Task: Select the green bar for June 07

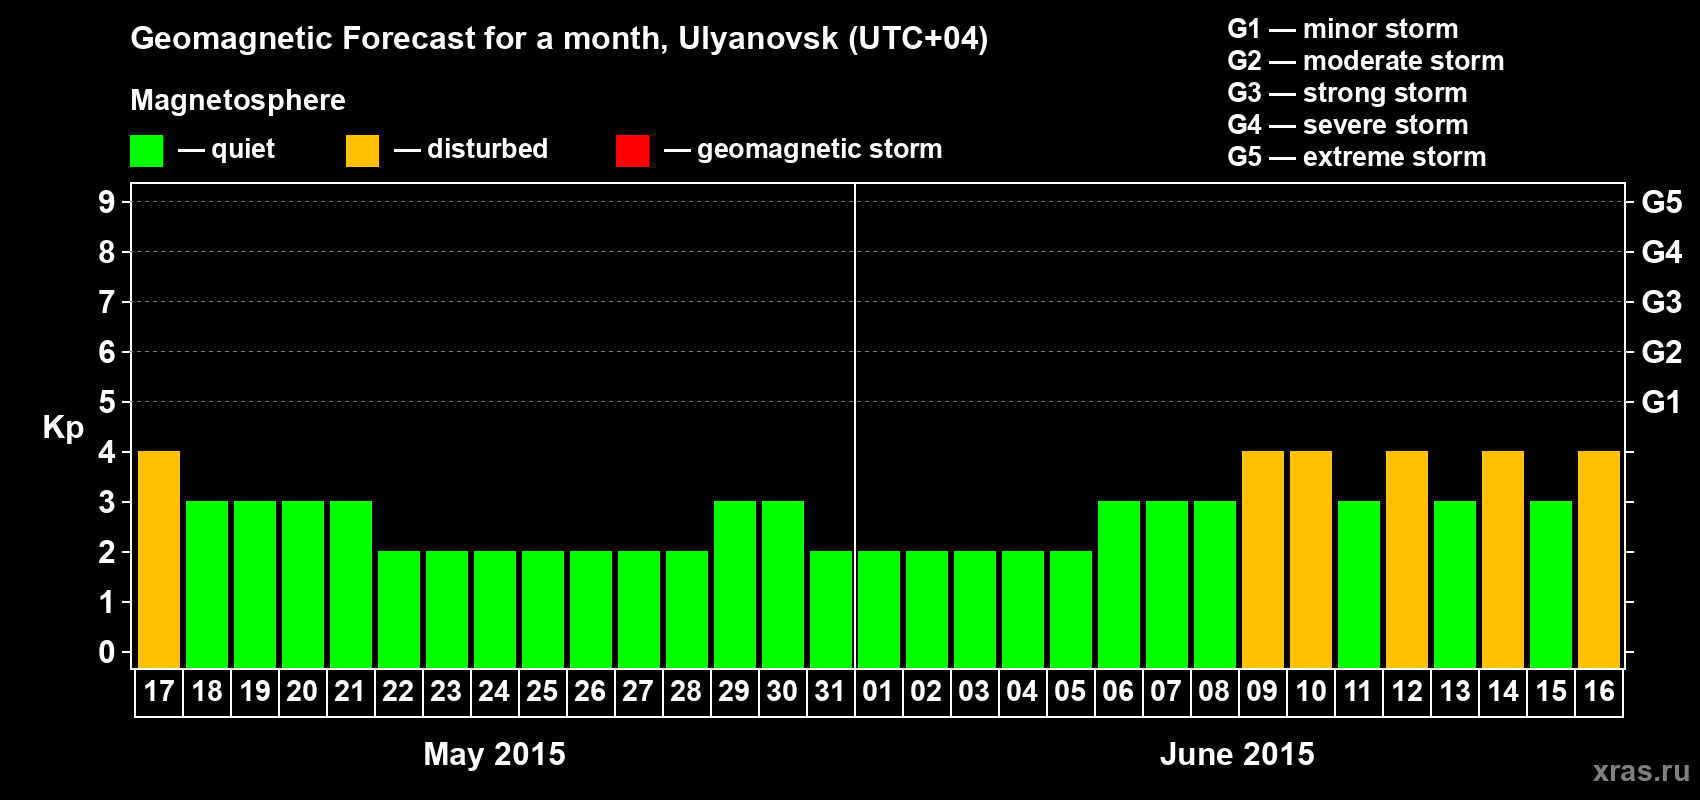Action: [x=1167, y=584]
